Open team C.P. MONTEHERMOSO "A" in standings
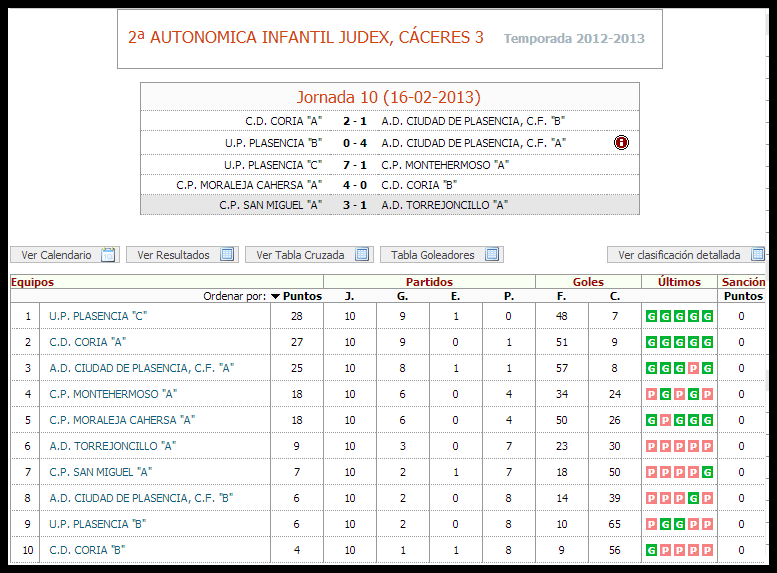This screenshot has height=573, width=777. [x=113, y=394]
